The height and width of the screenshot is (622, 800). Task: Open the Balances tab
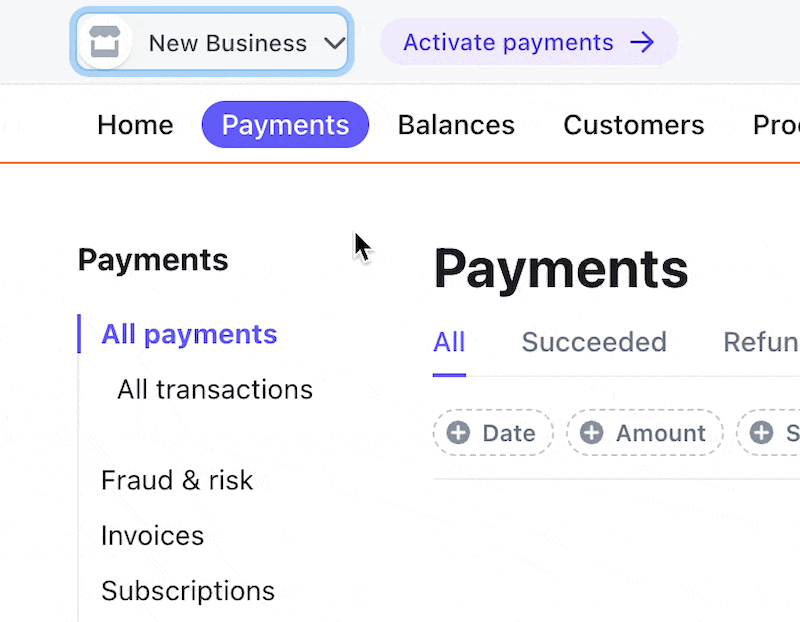pos(456,125)
